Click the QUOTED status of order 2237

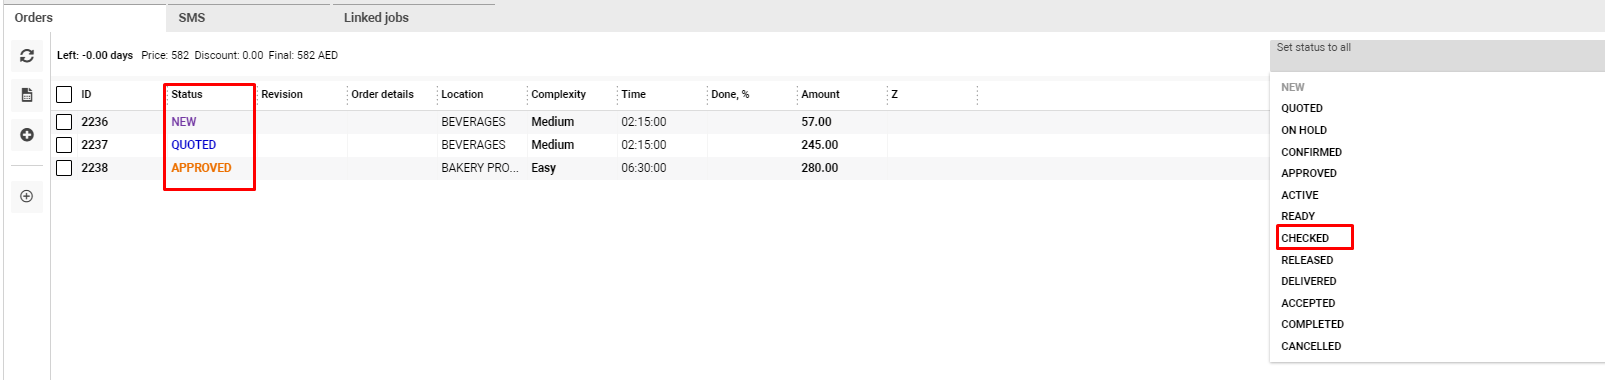point(193,145)
